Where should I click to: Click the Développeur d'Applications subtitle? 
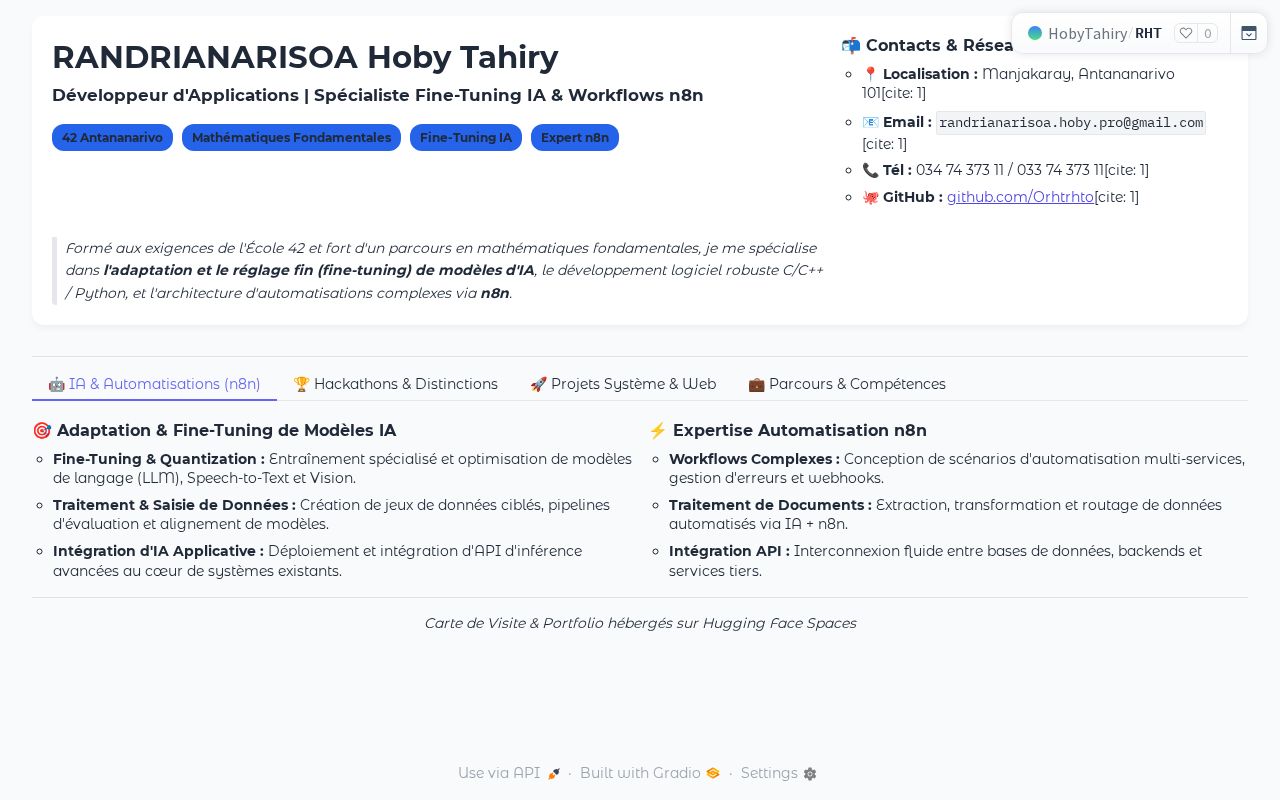coord(378,95)
